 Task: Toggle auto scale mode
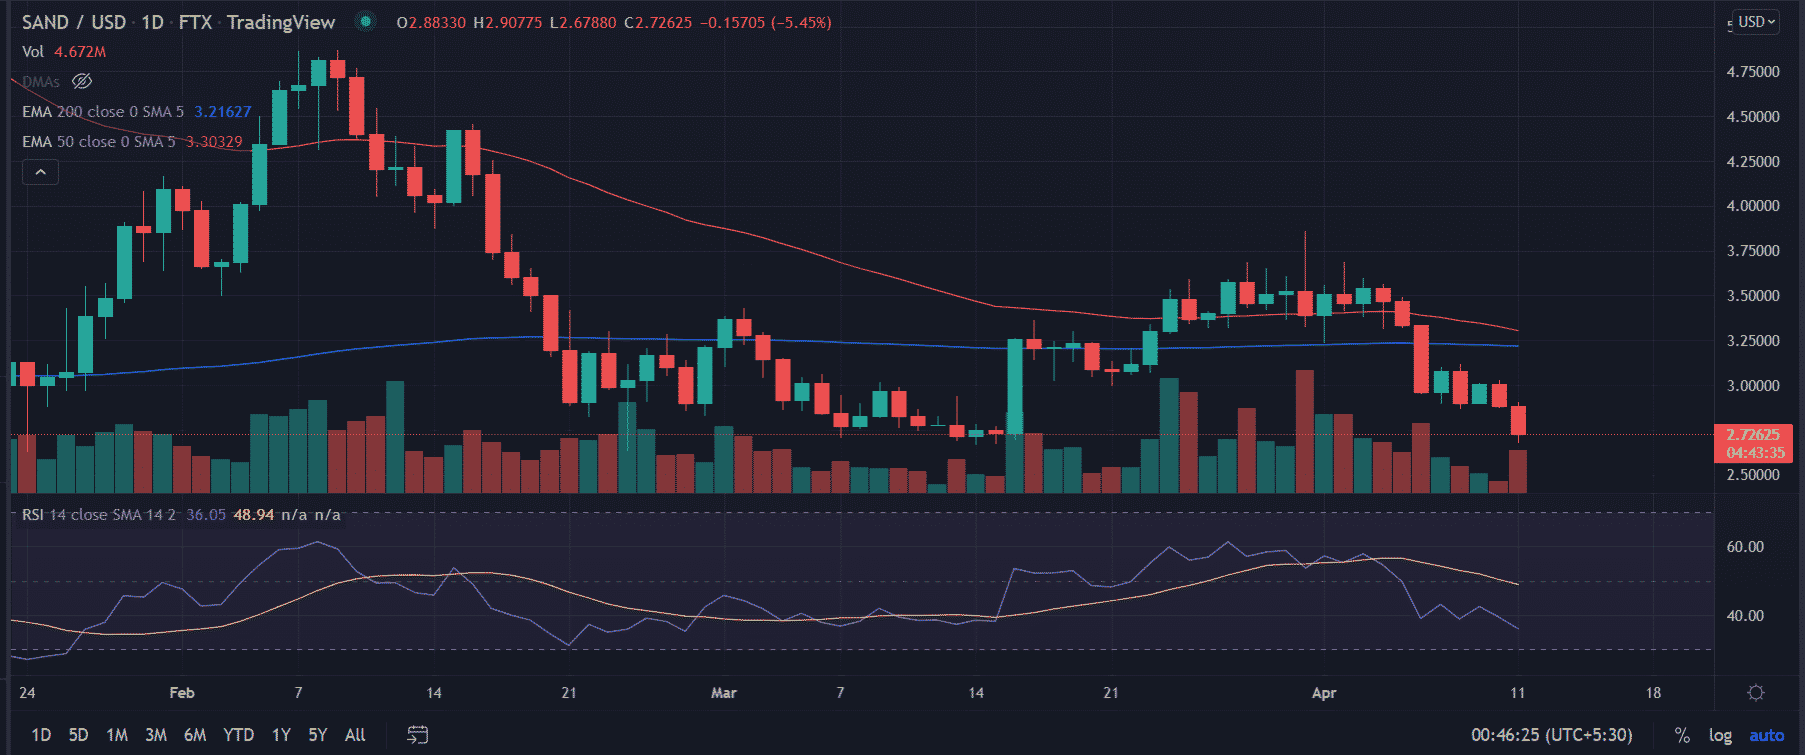coord(1766,735)
